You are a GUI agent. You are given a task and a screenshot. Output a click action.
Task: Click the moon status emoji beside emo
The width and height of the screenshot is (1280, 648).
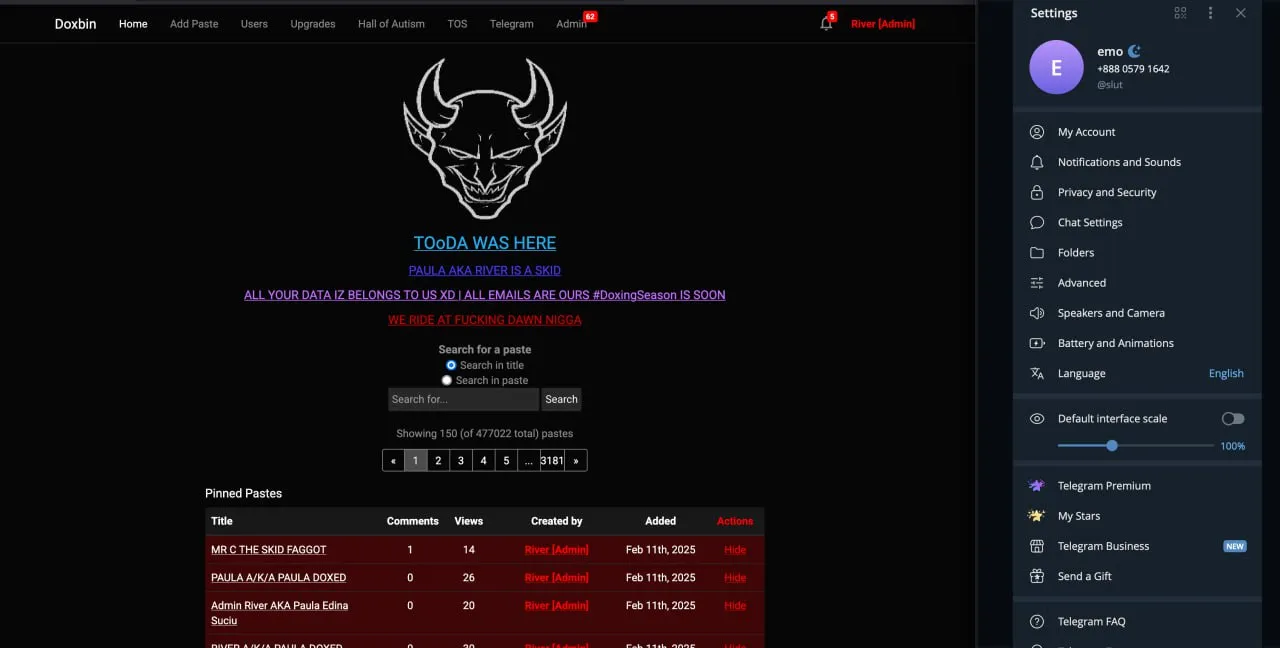[1134, 51]
